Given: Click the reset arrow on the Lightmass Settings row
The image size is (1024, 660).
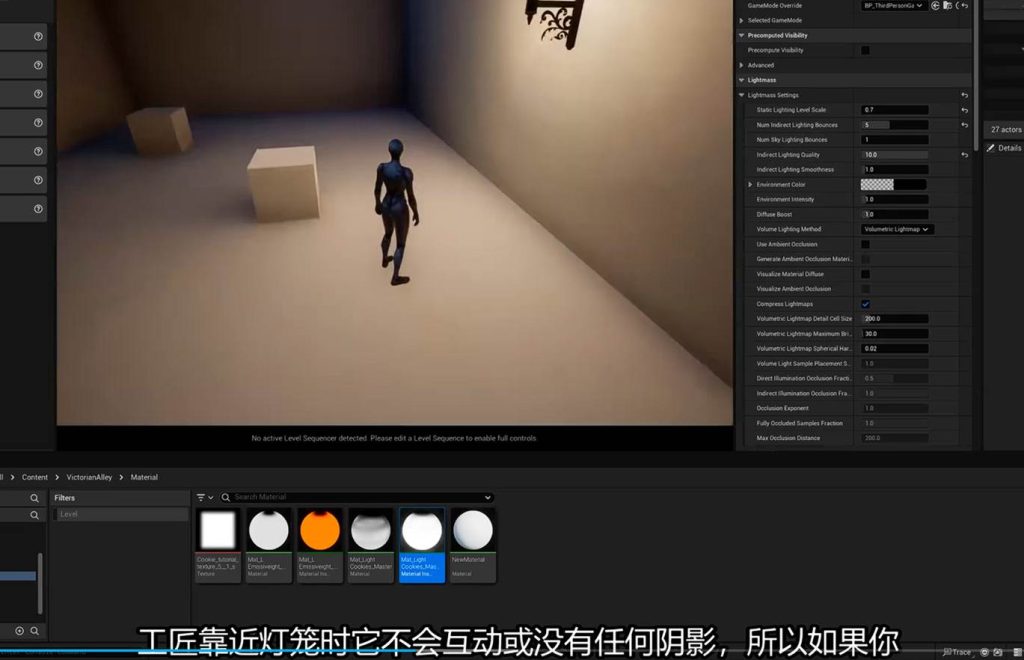Looking at the screenshot, I should tap(964, 95).
